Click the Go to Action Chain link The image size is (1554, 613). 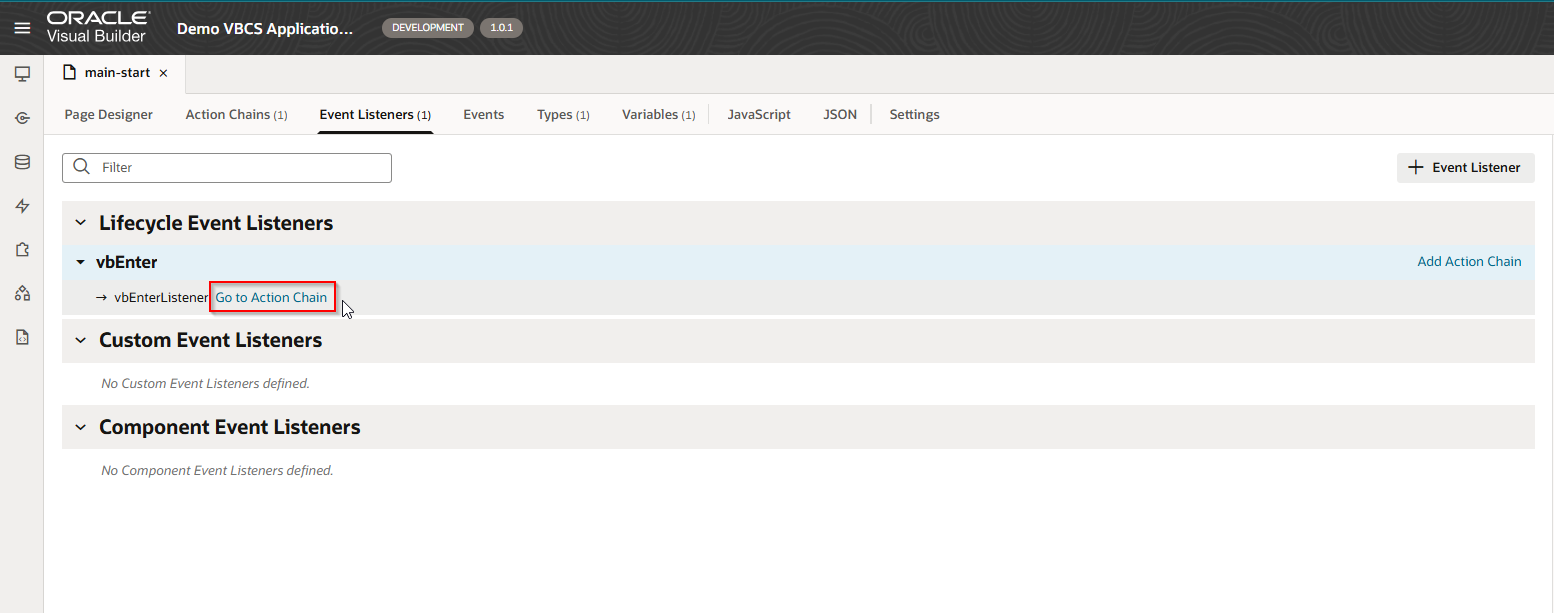point(271,297)
